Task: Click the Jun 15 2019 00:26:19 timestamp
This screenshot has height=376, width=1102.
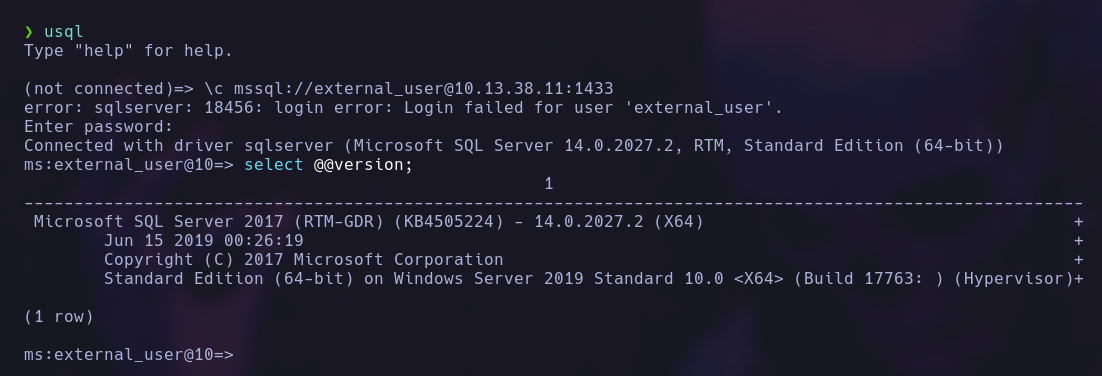Action: click(204, 240)
